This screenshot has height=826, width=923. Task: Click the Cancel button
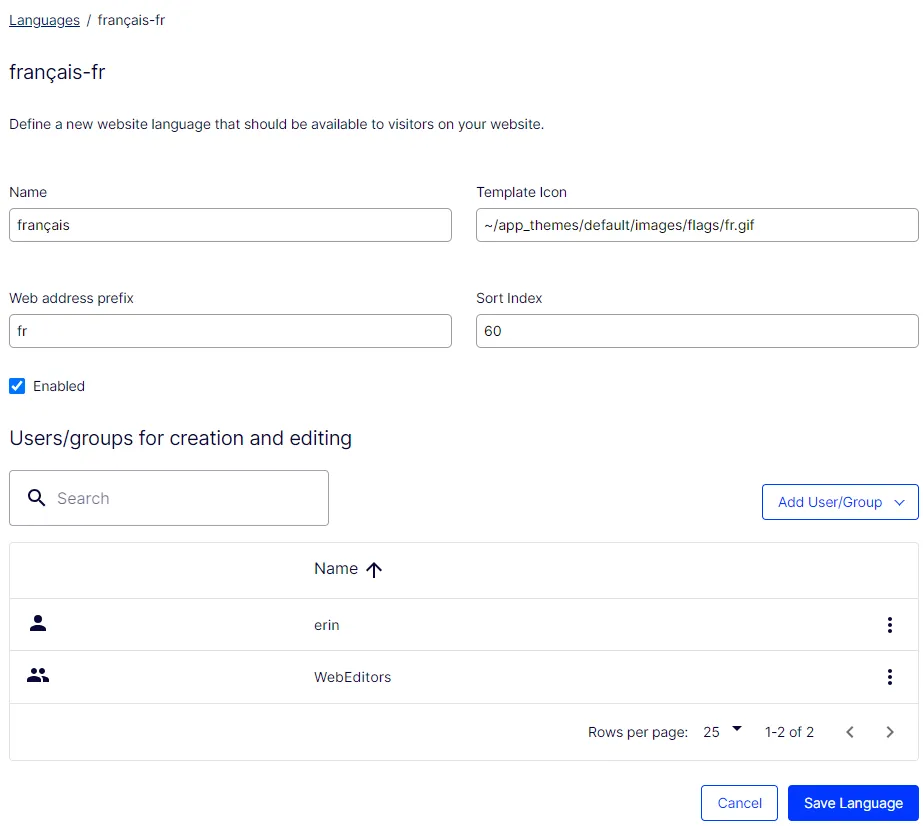click(739, 803)
